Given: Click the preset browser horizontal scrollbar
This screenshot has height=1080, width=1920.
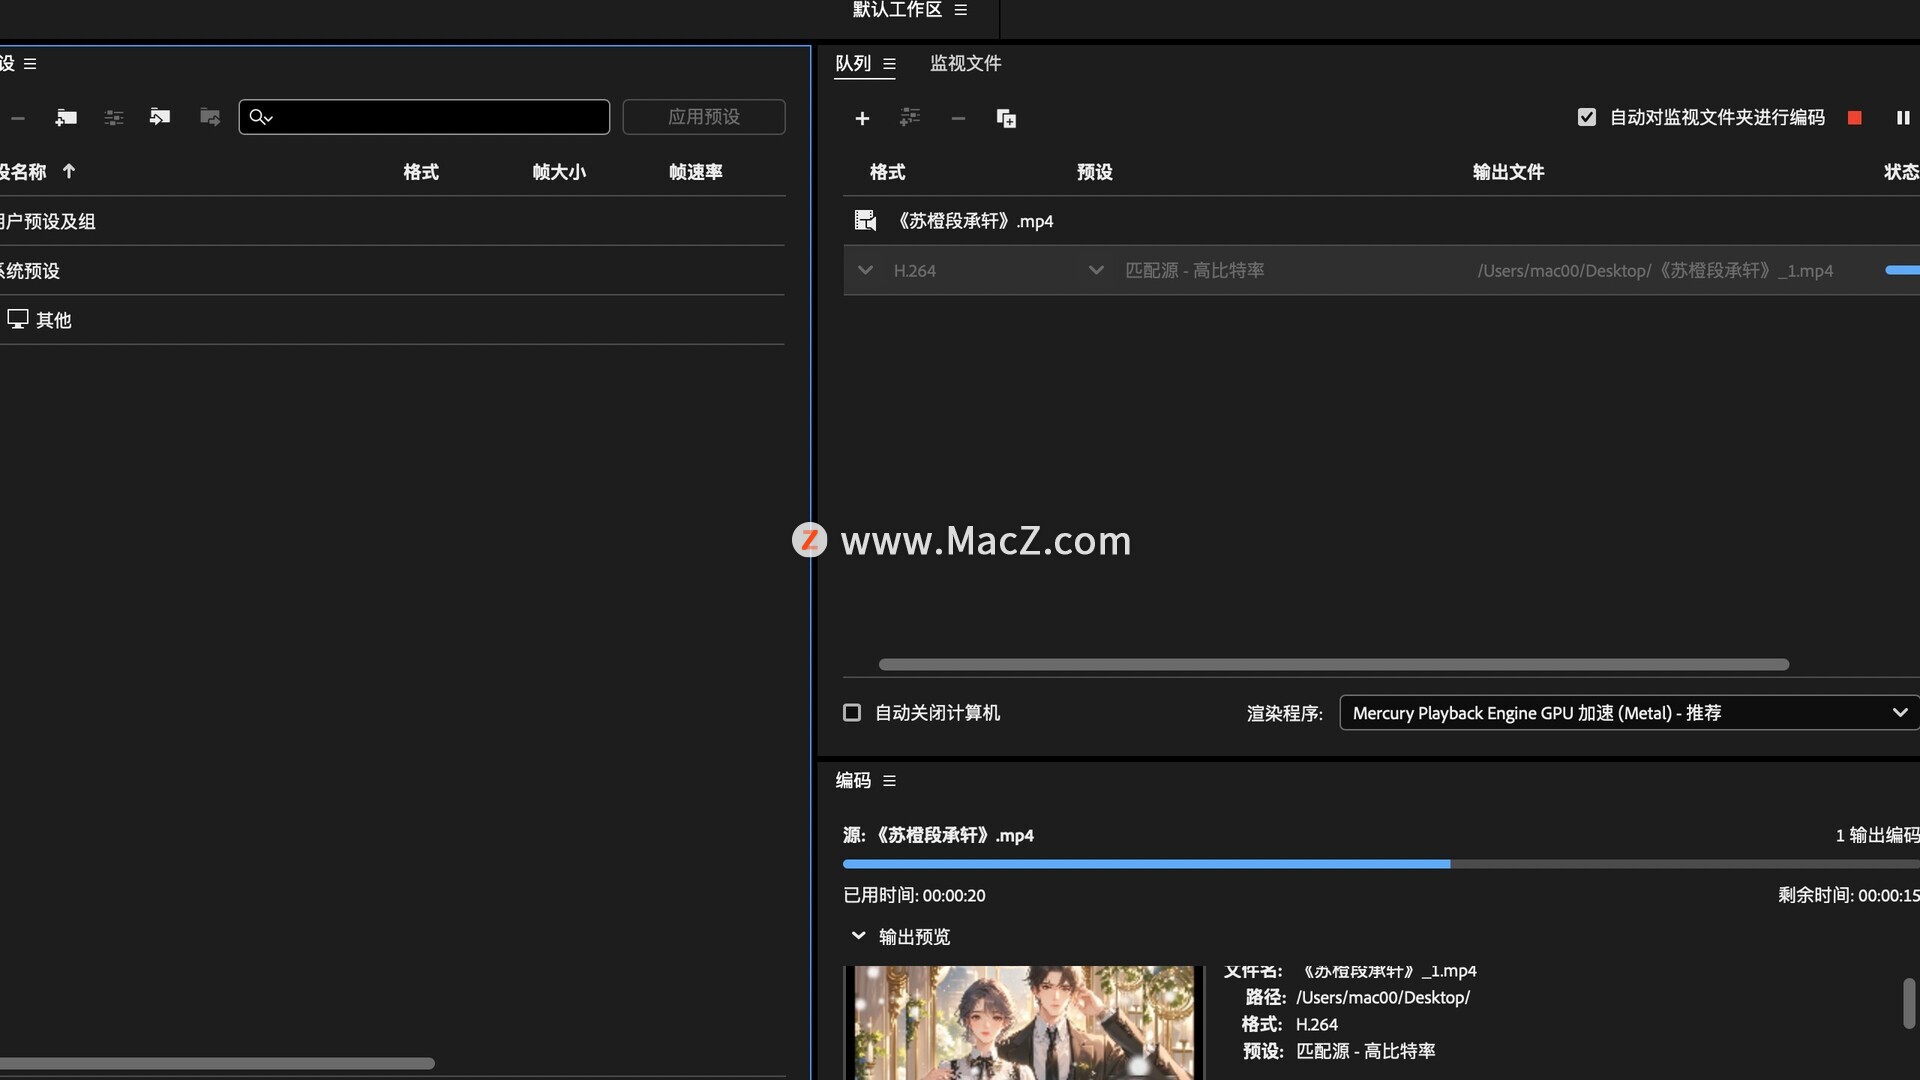Looking at the screenshot, I should click(217, 1063).
